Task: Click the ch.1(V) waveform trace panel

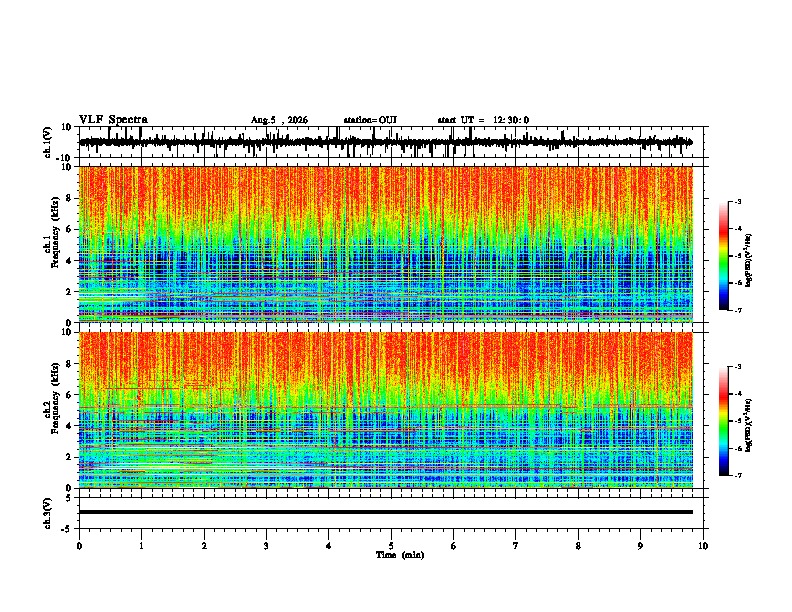Action: click(393, 142)
